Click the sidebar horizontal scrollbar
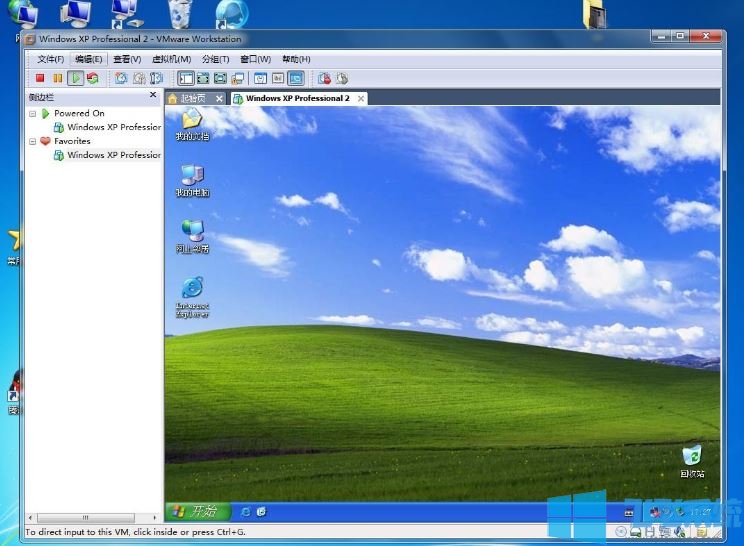Image resolution: width=744 pixels, height=546 pixels. click(90, 518)
